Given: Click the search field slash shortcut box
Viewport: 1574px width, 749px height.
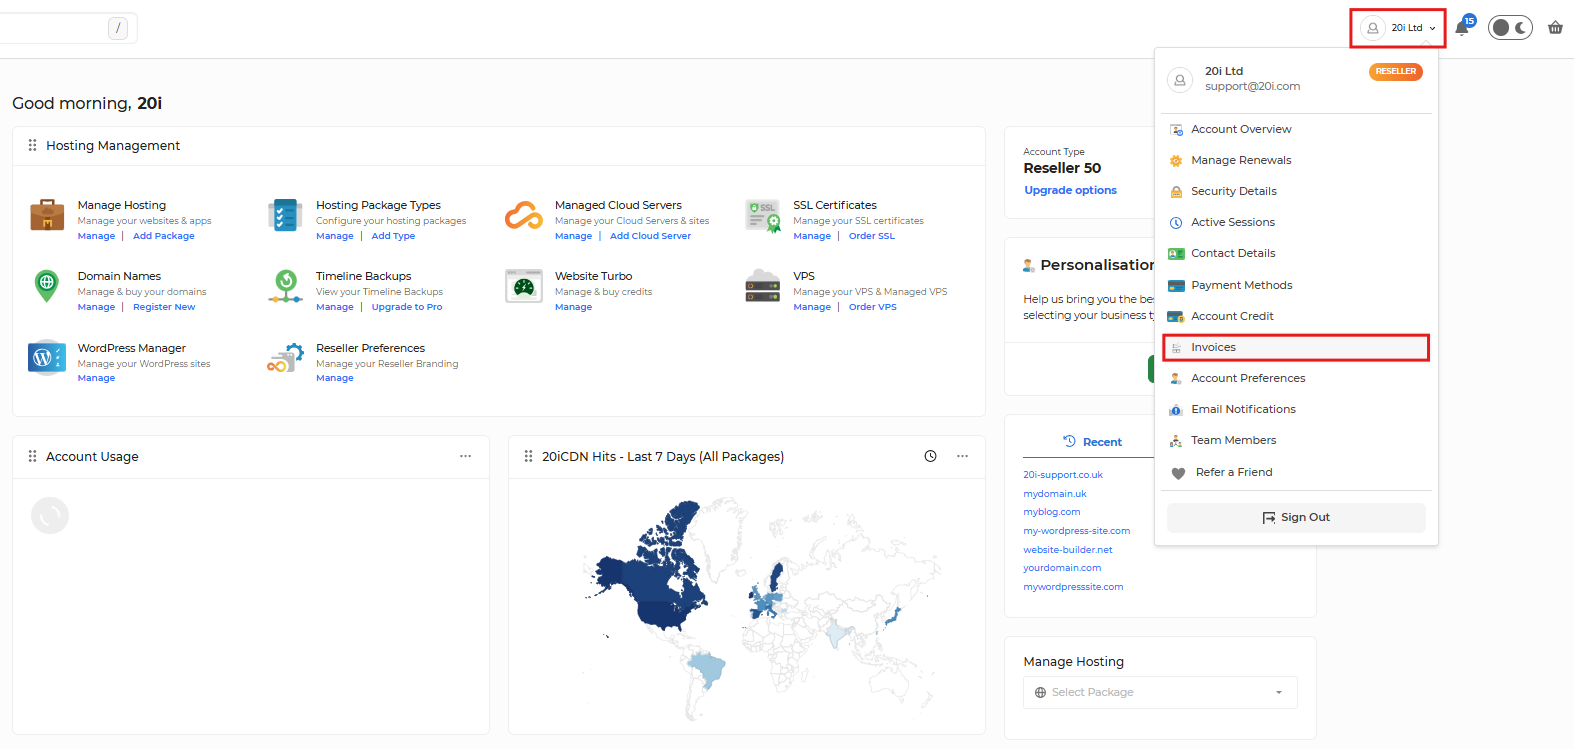Looking at the screenshot, I should [118, 28].
